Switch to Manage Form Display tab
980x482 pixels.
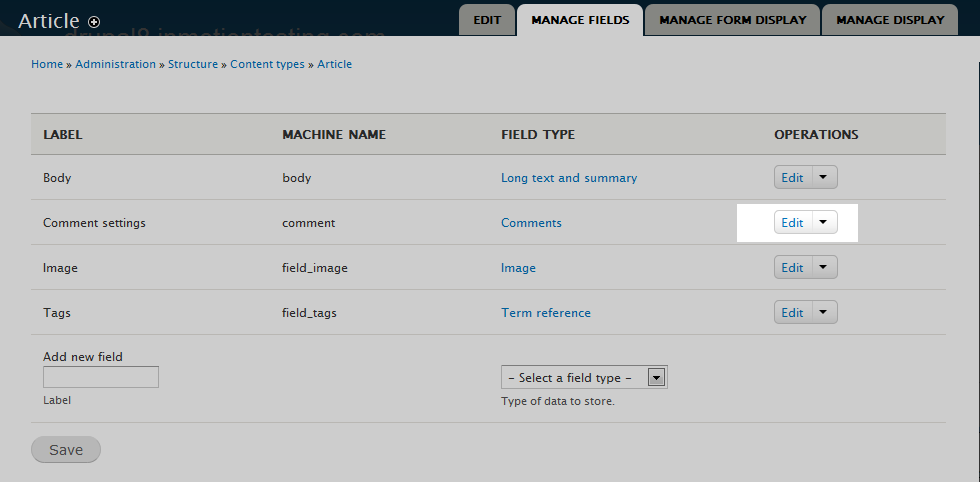[732, 19]
